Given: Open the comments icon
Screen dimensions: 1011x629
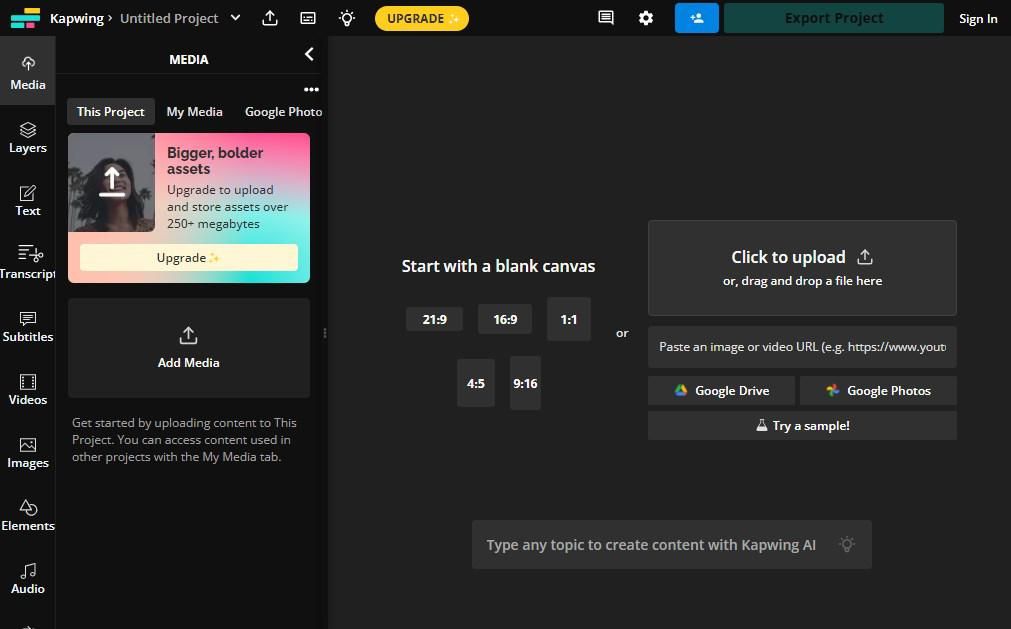Looking at the screenshot, I should [605, 18].
